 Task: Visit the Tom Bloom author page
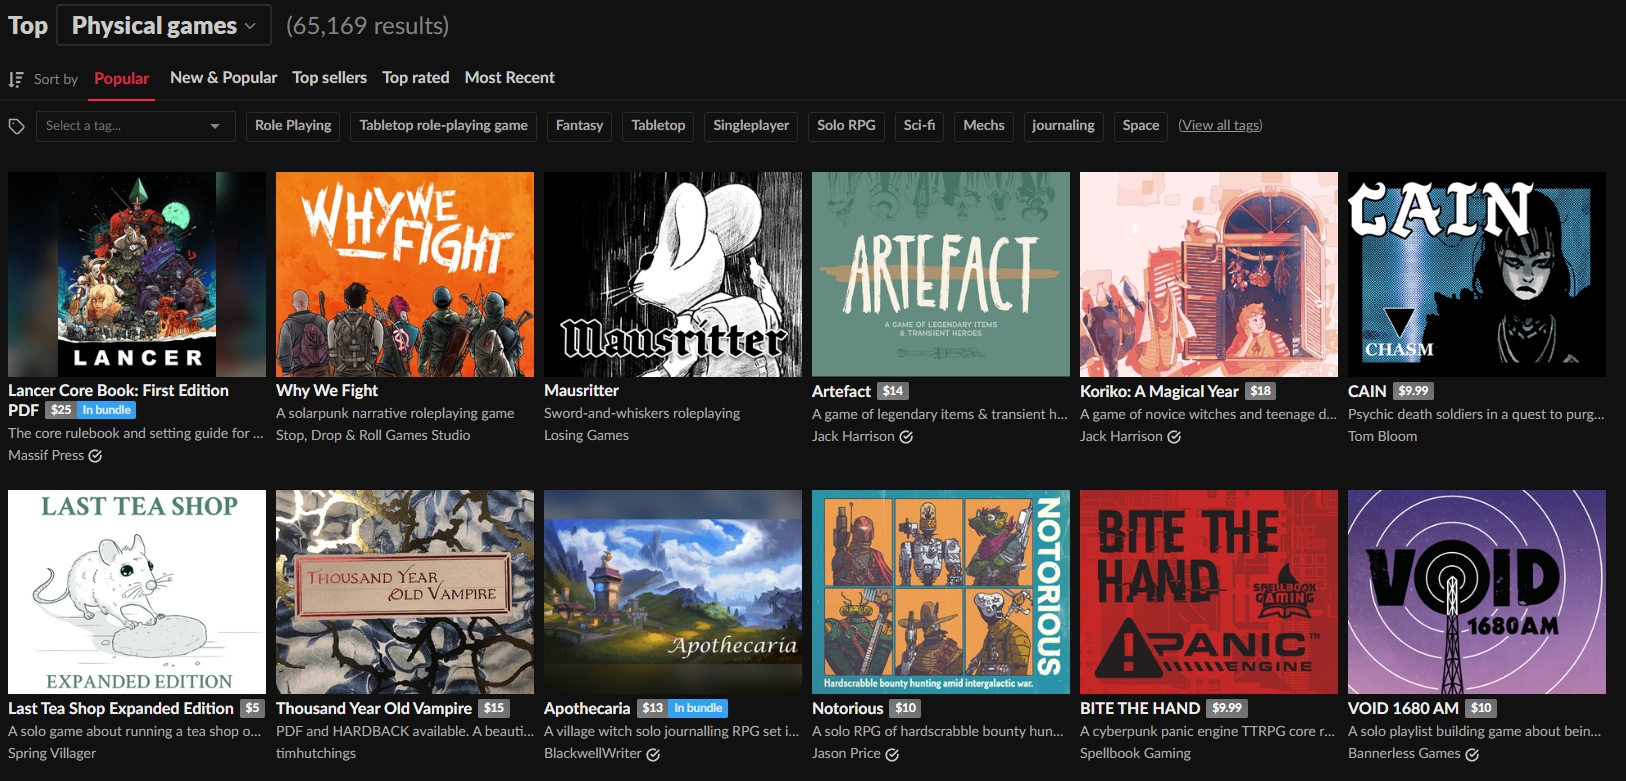point(1382,436)
